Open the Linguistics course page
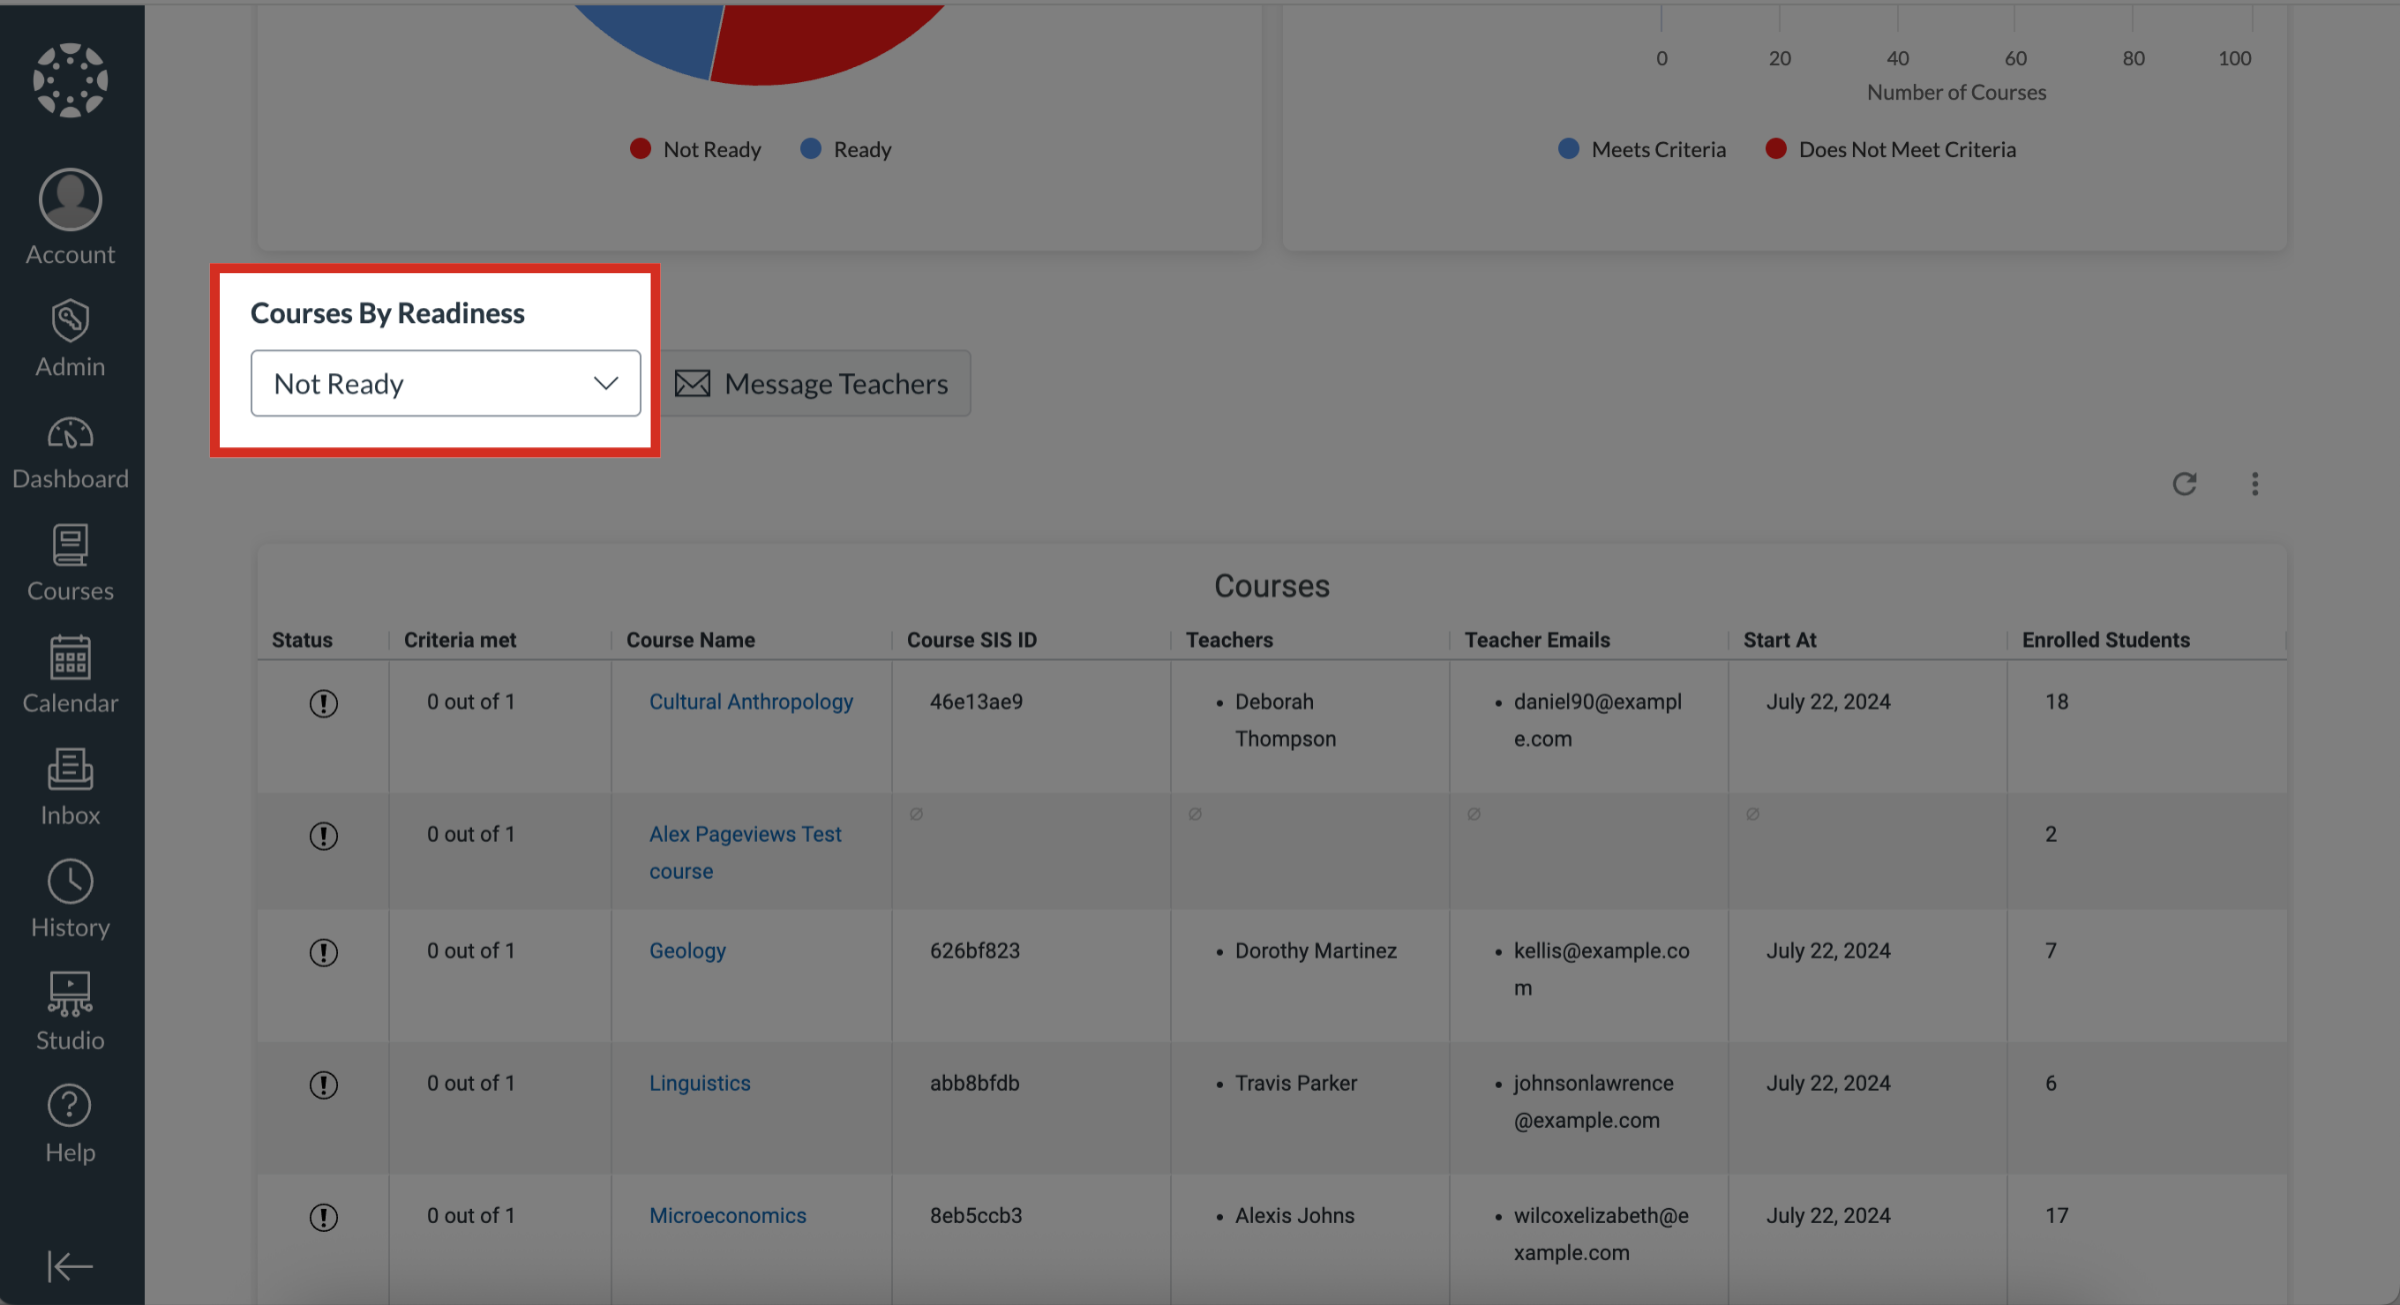The width and height of the screenshot is (2400, 1305). (x=699, y=1082)
